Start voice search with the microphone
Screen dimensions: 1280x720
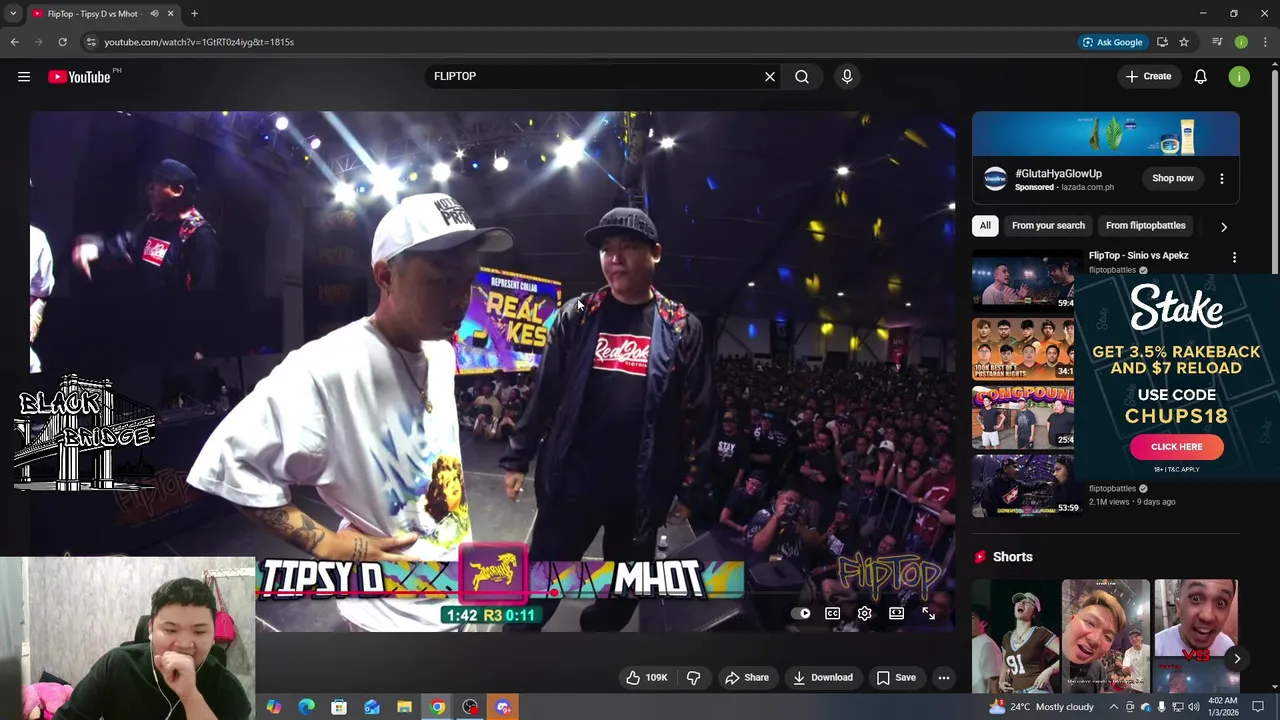point(847,76)
